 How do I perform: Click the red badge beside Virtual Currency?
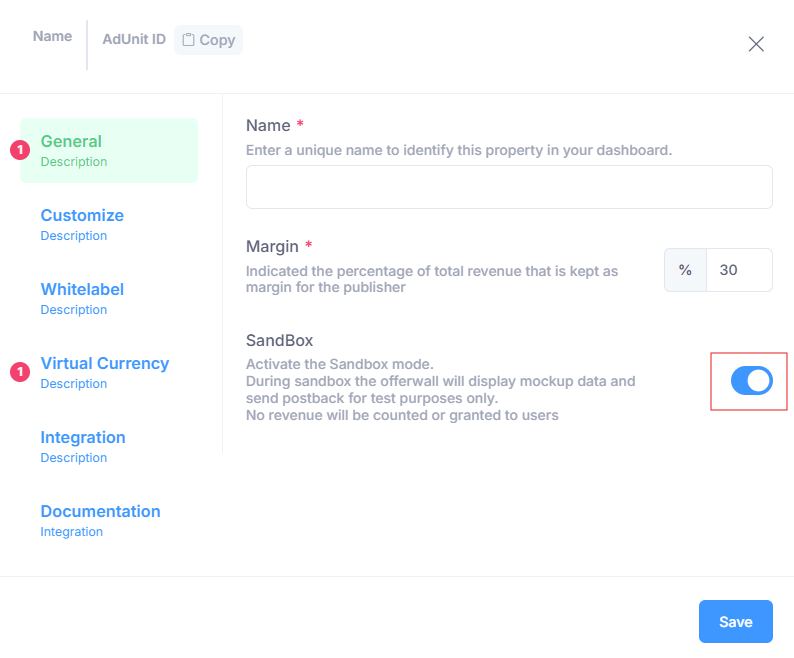point(20,372)
